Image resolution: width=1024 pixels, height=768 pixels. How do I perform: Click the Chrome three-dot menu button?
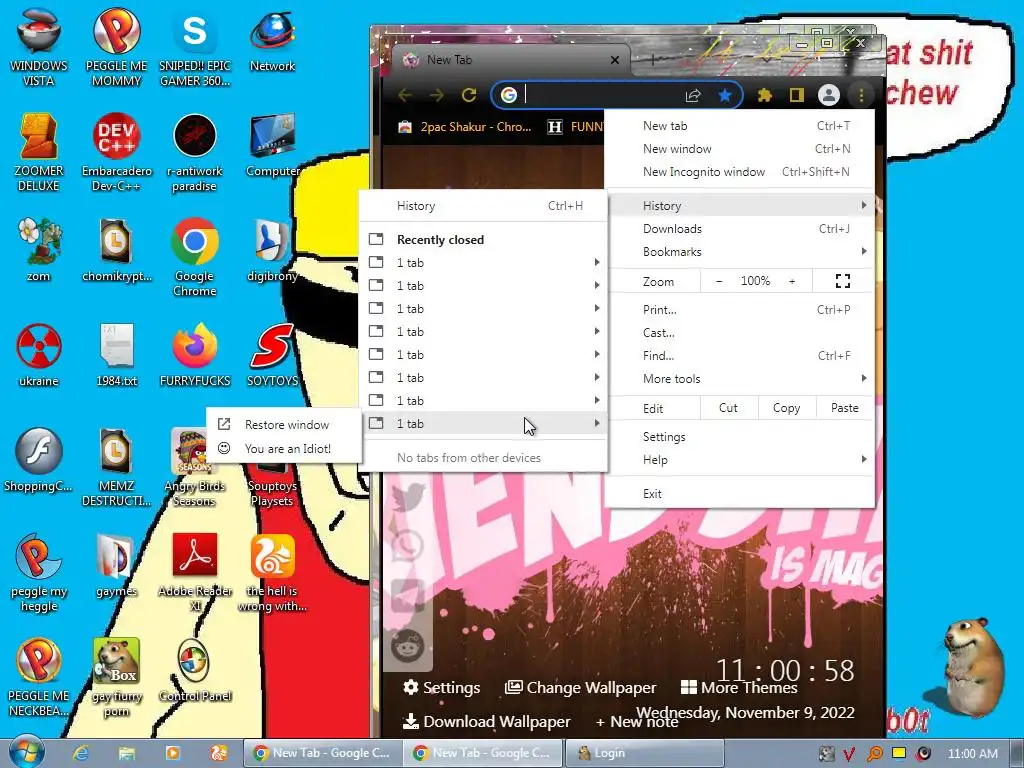click(x=861, y=95)
